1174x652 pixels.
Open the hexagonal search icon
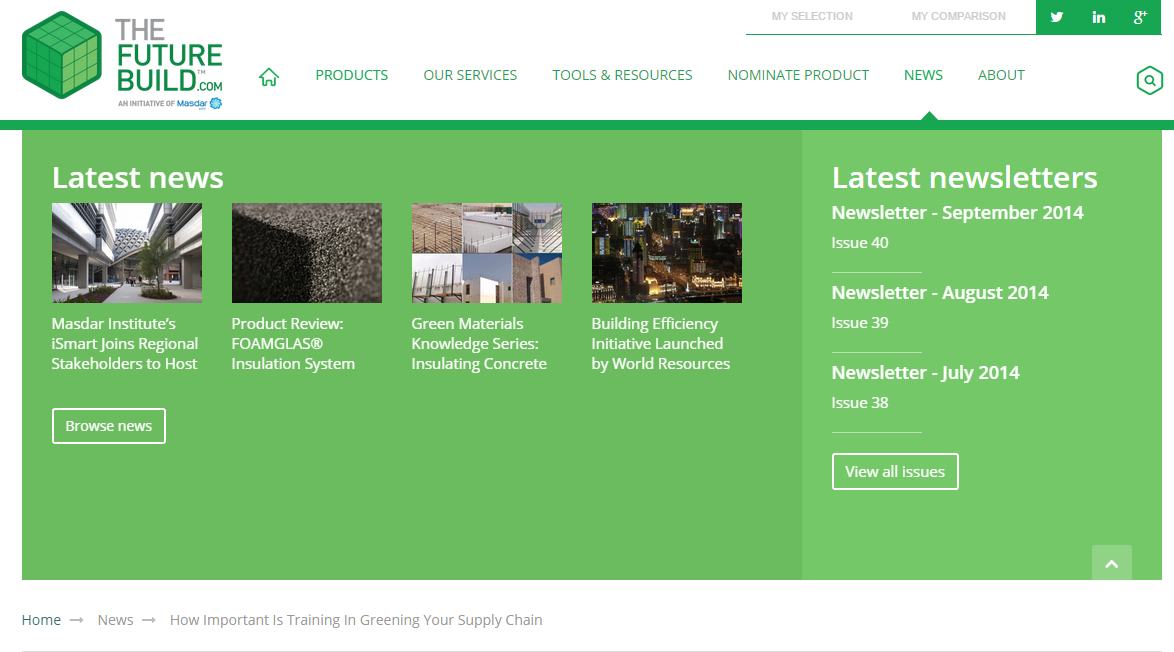click(1149, 80)
